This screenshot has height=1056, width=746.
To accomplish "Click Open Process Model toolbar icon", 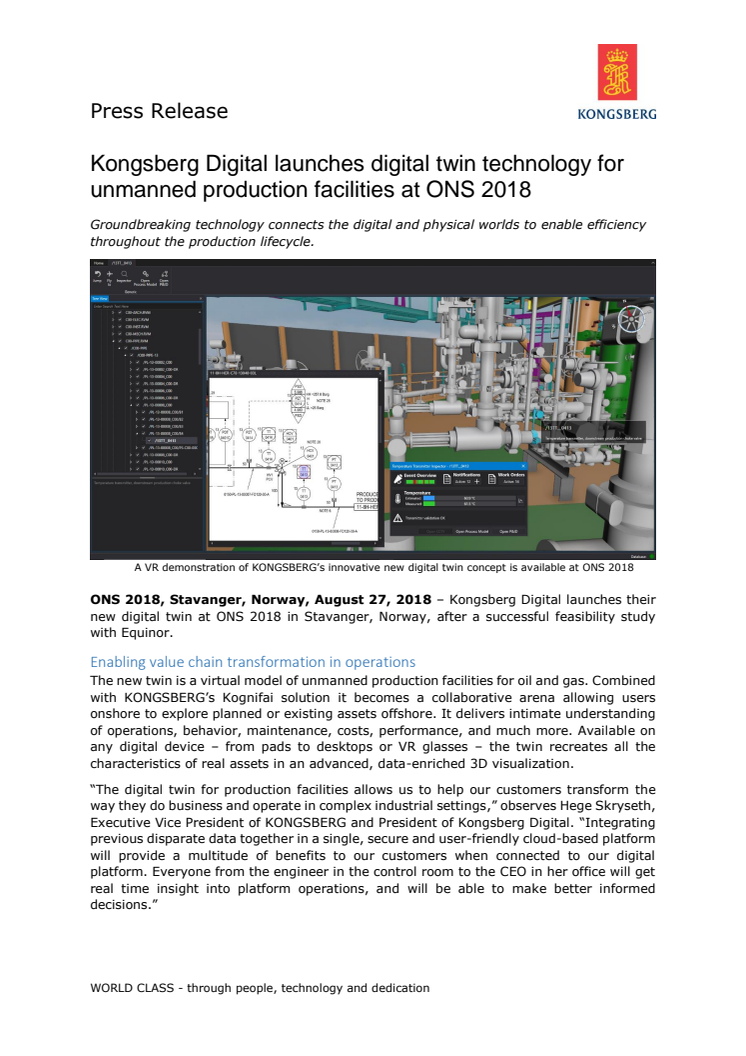I will pyautogui.click(x=146, y=274).
